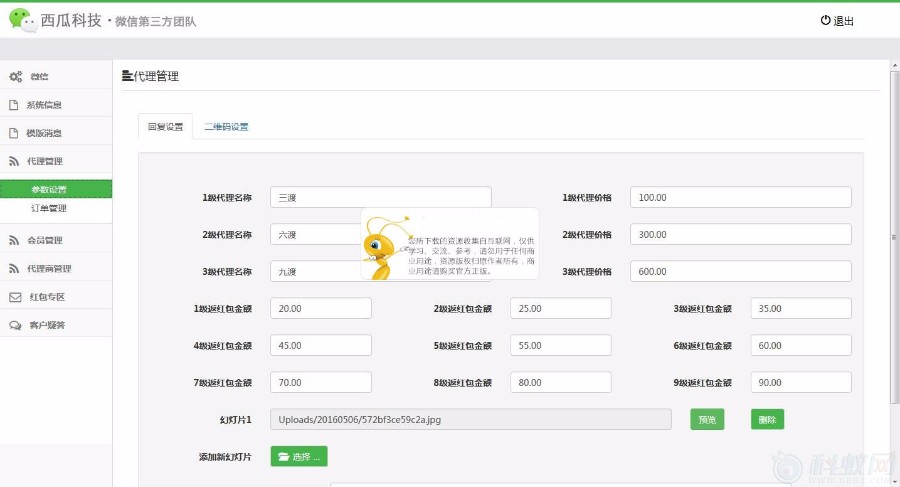
Task: Expand the 代理管理 sidebar section
Action: (x=56, y=161)
